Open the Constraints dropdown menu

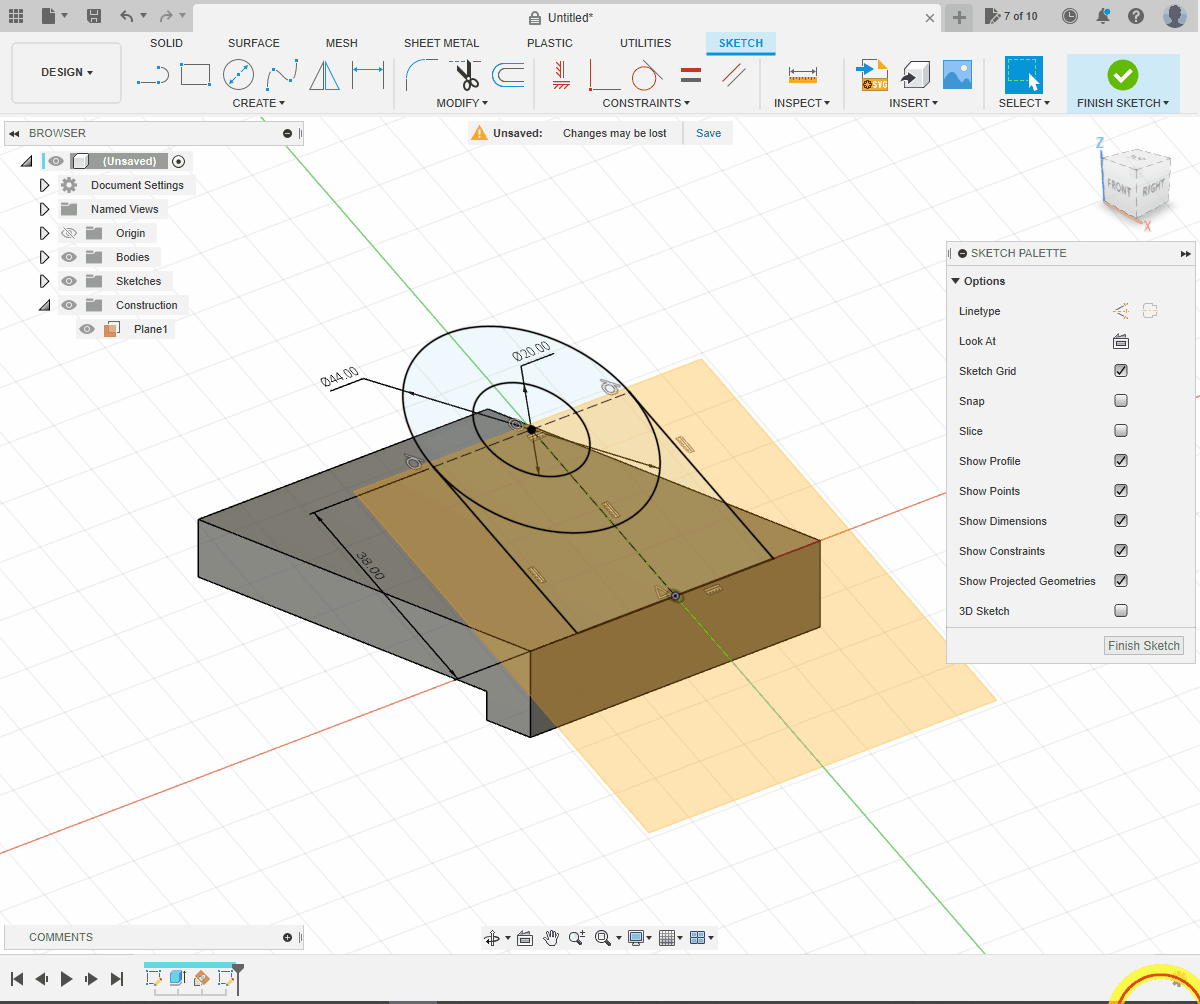[x=646, y=103]
